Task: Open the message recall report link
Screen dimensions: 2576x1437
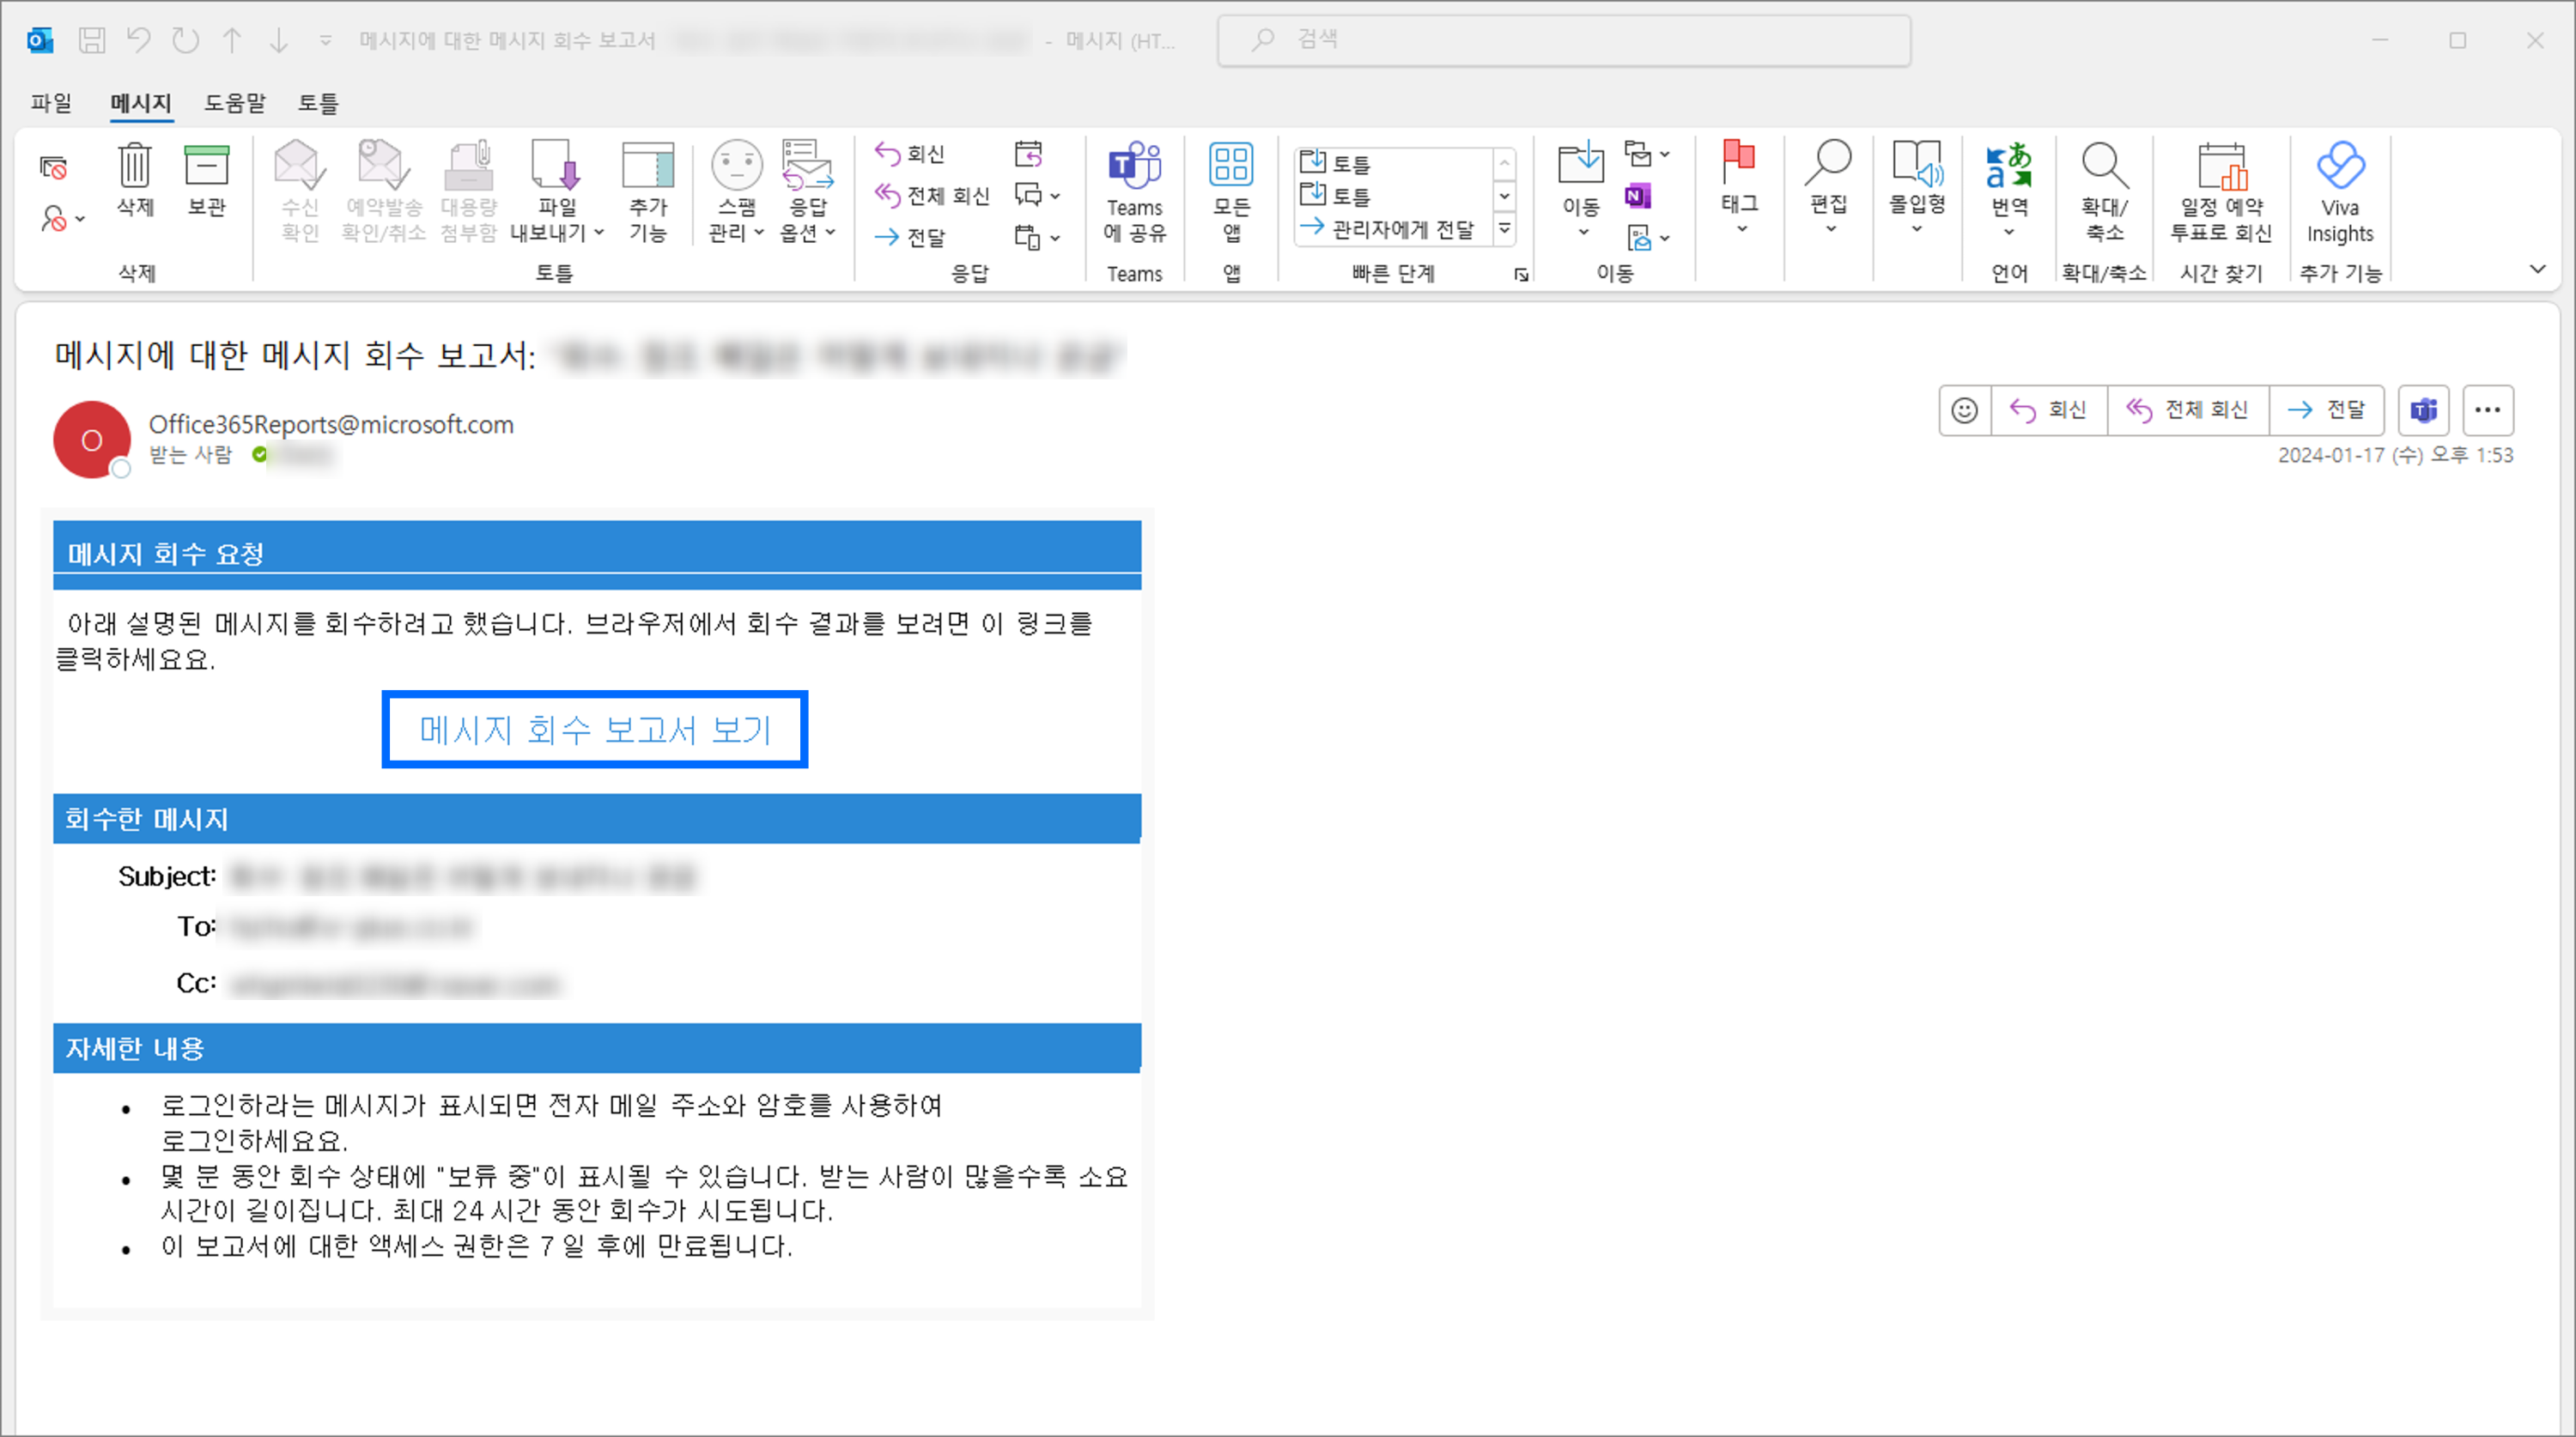Action: coord(595,730)
